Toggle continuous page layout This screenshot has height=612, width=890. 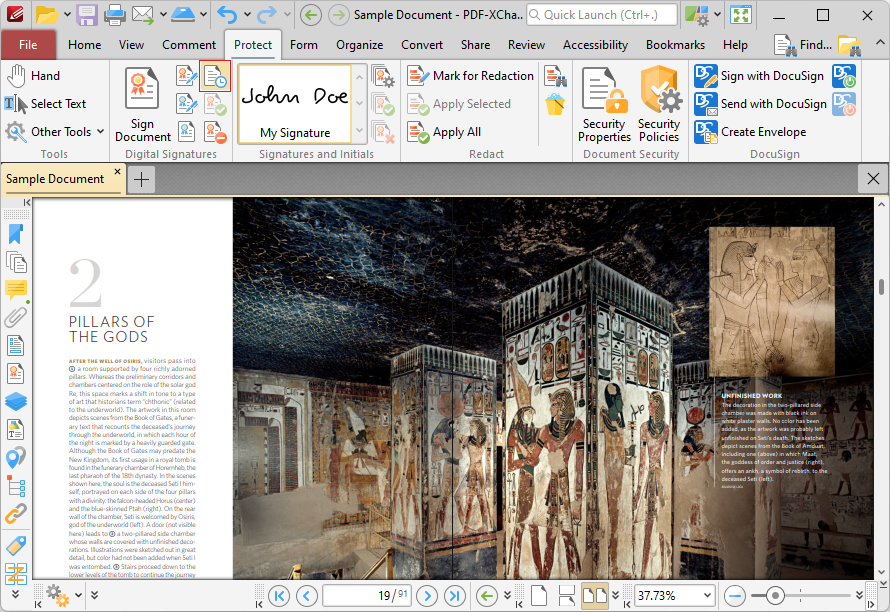click(x=566, y=596)
